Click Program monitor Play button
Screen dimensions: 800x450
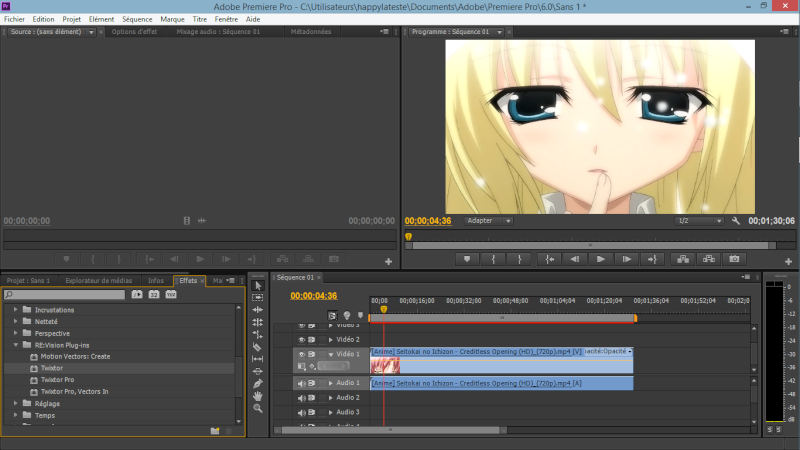[601, 259]
